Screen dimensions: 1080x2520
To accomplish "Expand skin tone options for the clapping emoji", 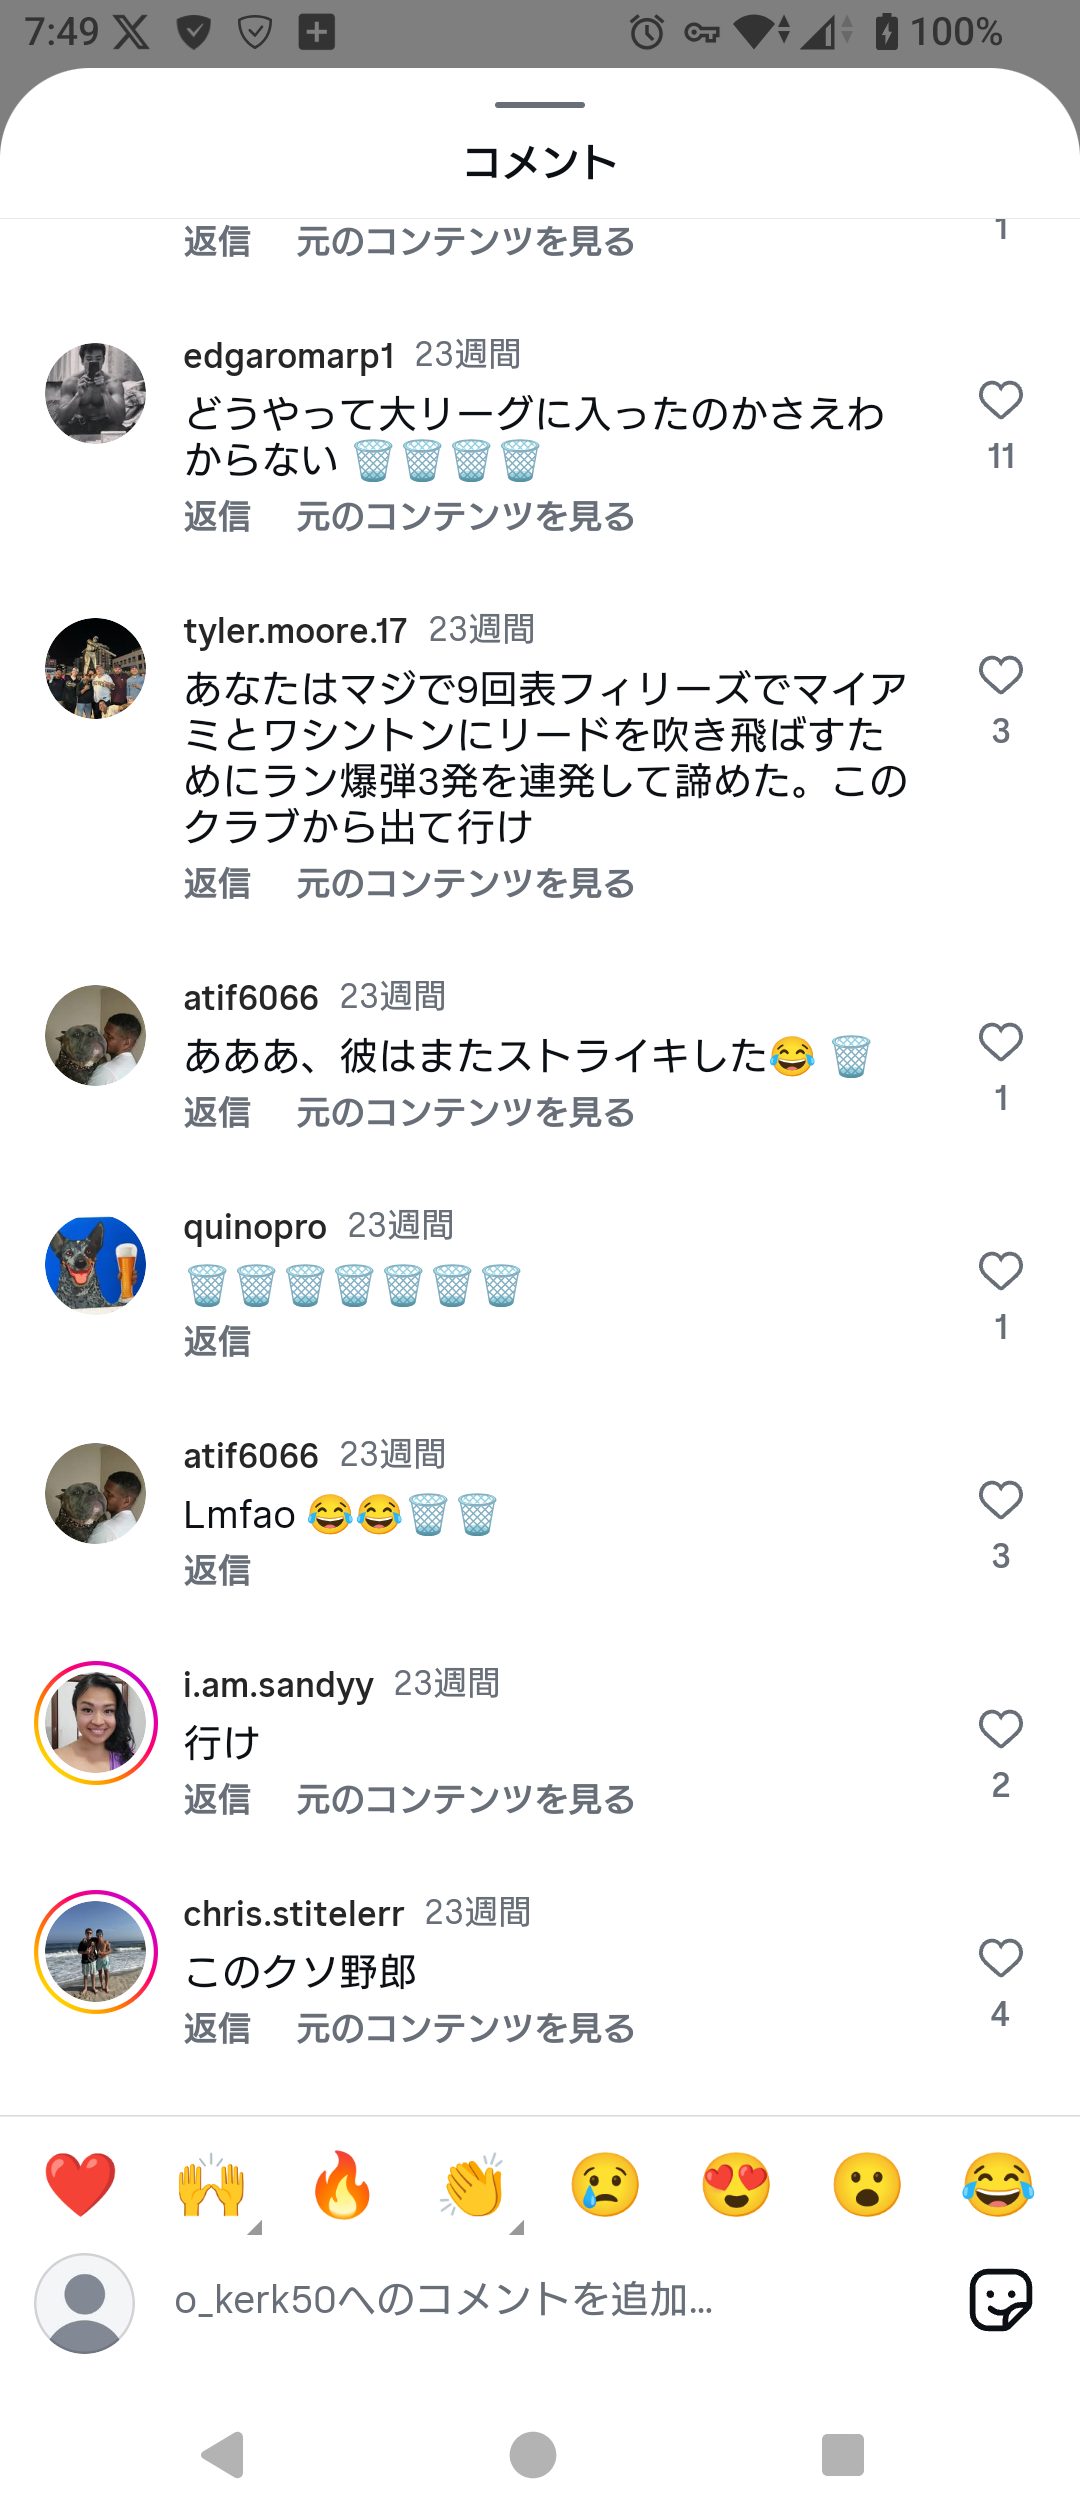I will pyautogui.click(x=517, y=2228).
